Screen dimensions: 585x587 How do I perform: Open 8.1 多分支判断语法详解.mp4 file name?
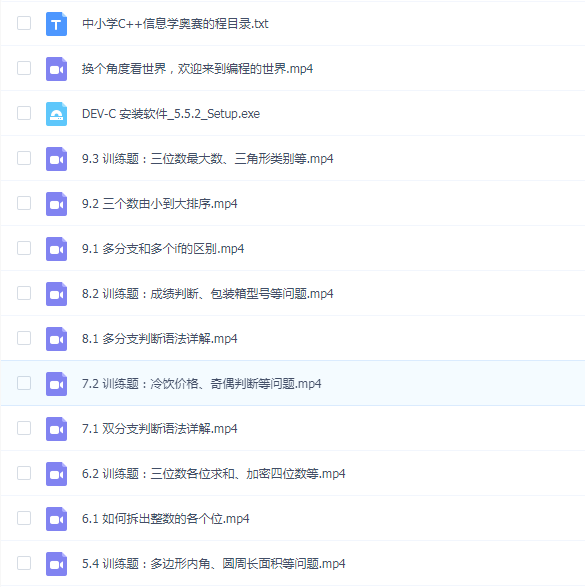[x=159, y=339]
